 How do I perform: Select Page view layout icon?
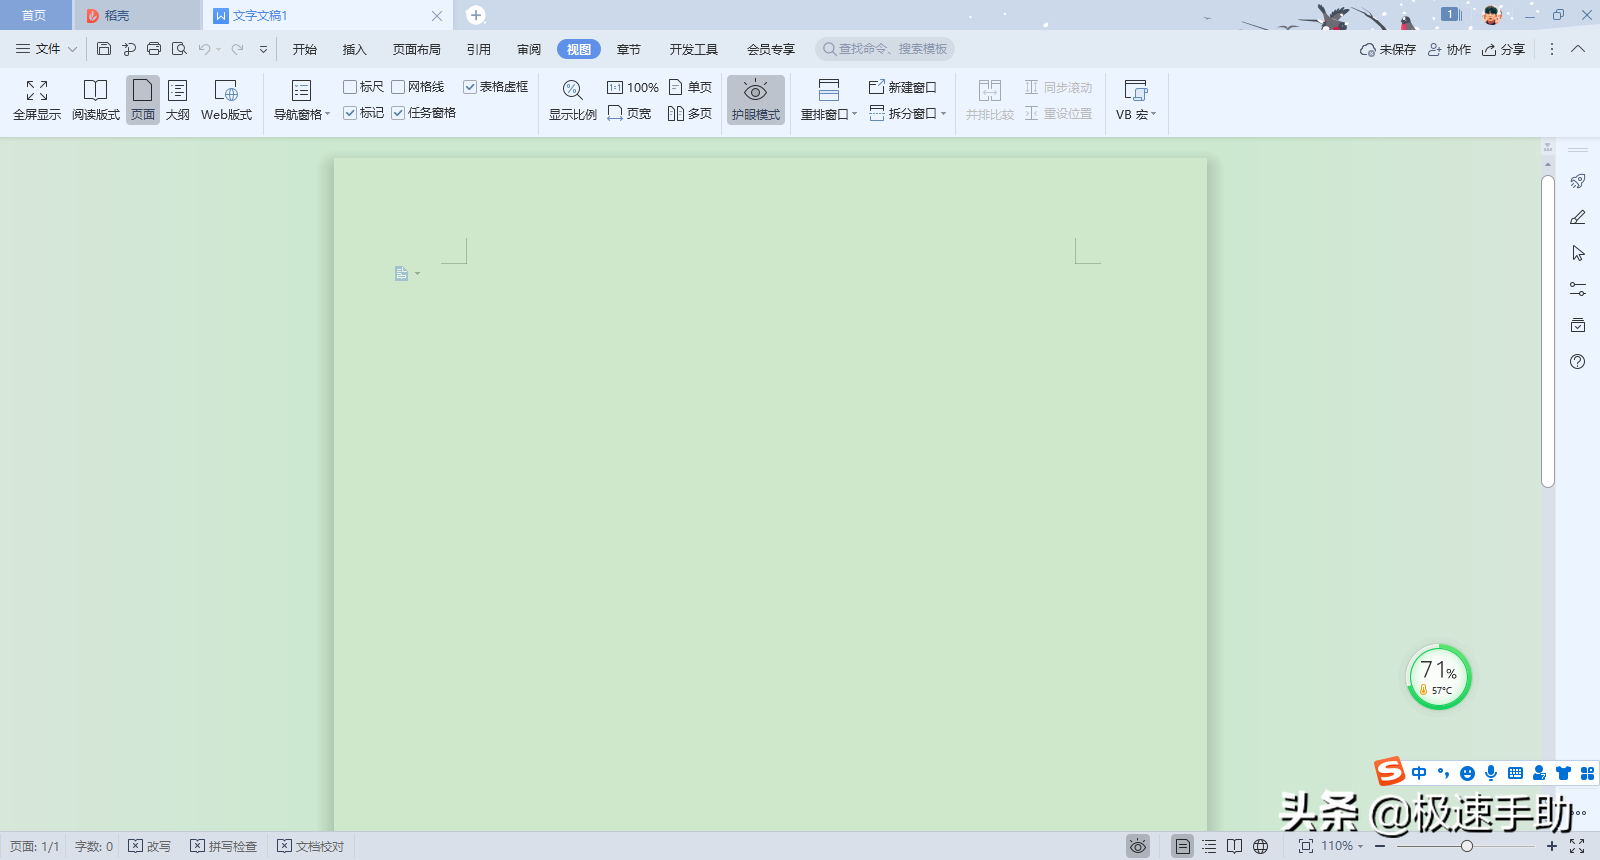[x=143, y=100]
